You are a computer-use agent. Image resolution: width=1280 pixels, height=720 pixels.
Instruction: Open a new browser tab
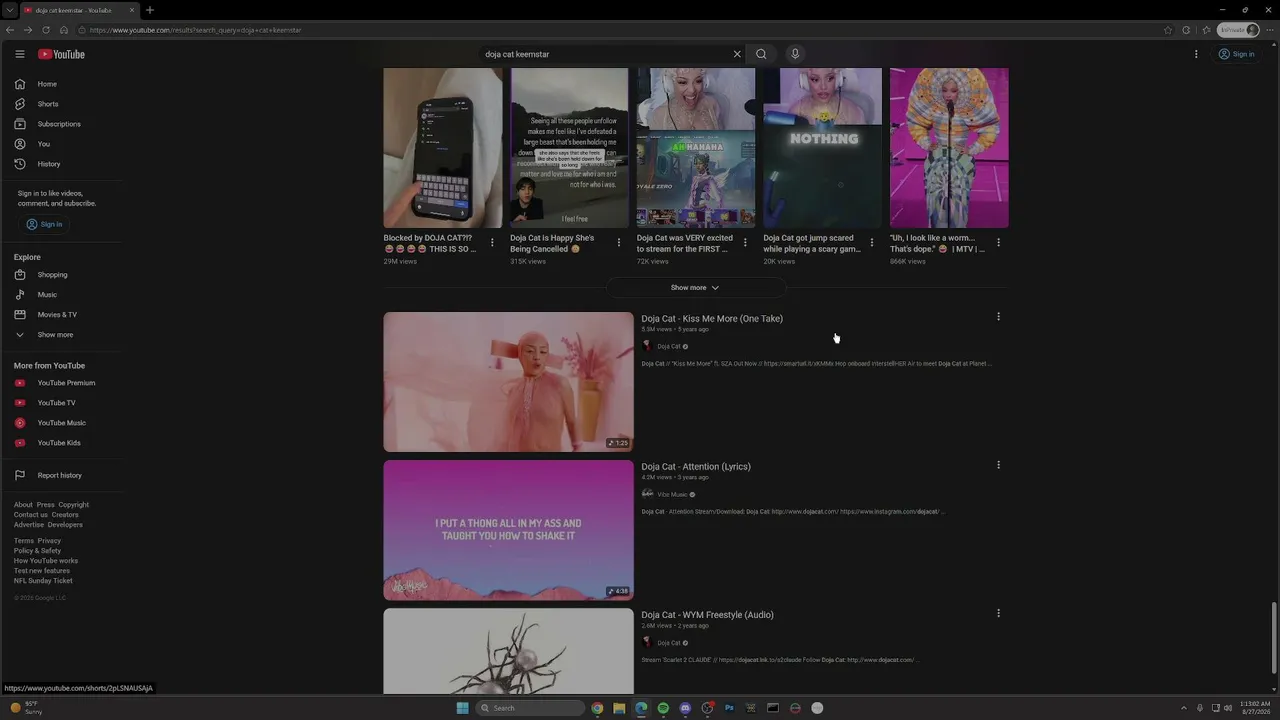[x=150, y=10]
